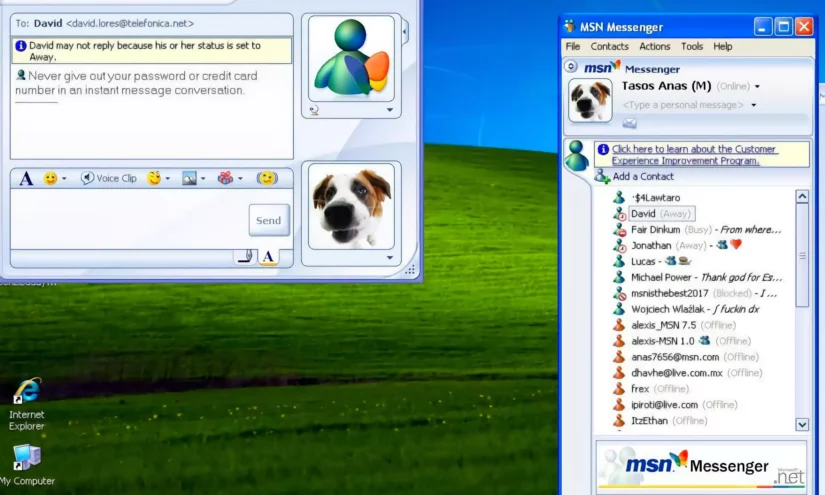The image size is (825, 495).
Task: Start recording a Voice Clip
Action: point(108,178)
